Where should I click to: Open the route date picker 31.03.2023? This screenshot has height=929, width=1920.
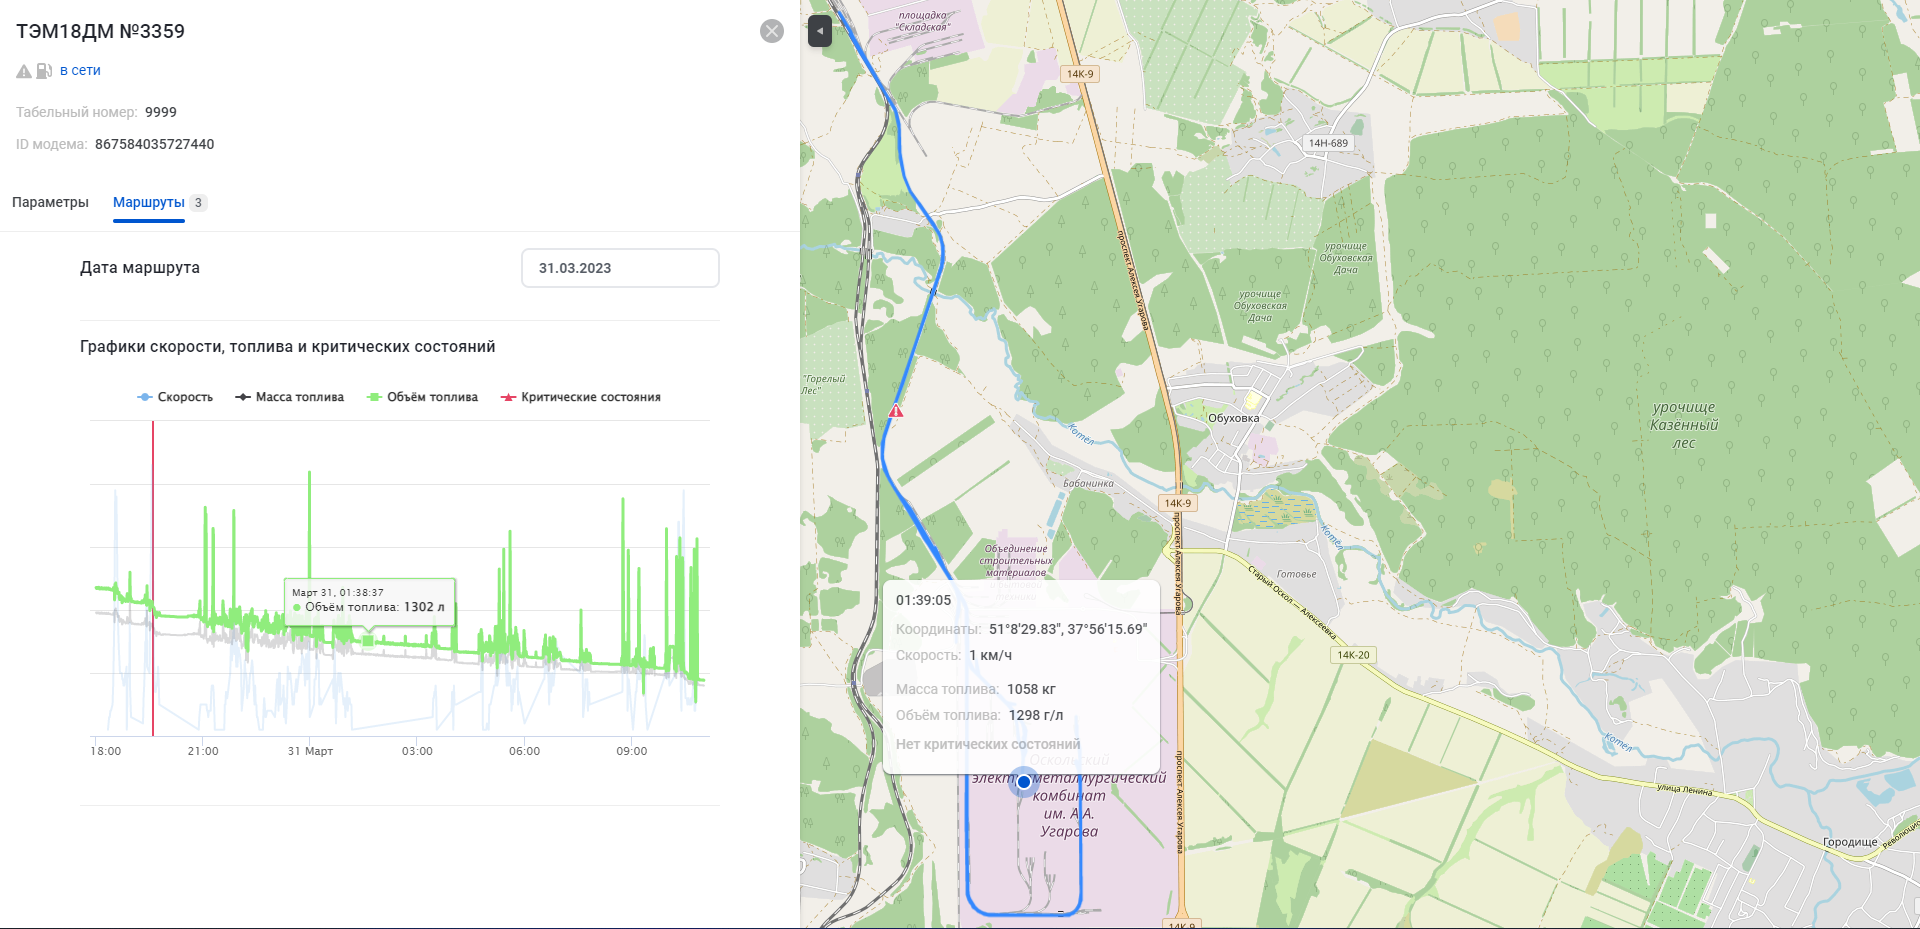pyautogui.click(x=620, y=268)
